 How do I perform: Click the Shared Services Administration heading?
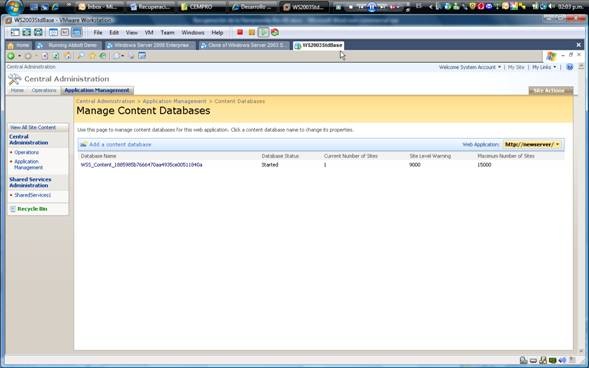click(30, 182)
